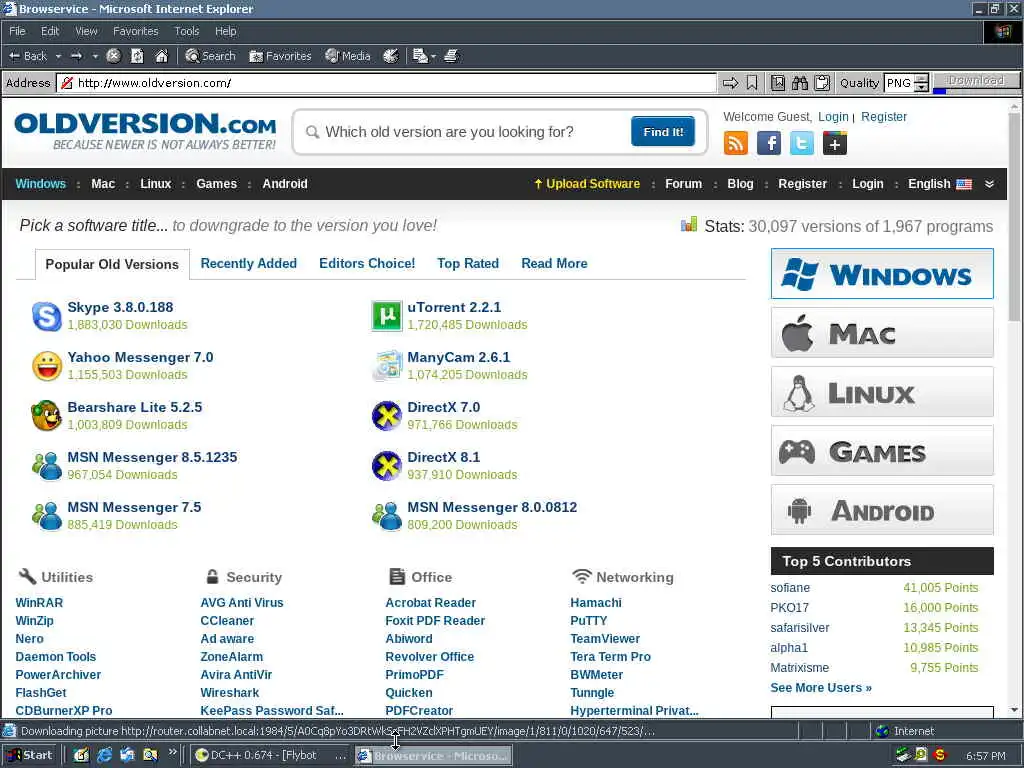Click the Print toolbar icon

click(451, 56)
